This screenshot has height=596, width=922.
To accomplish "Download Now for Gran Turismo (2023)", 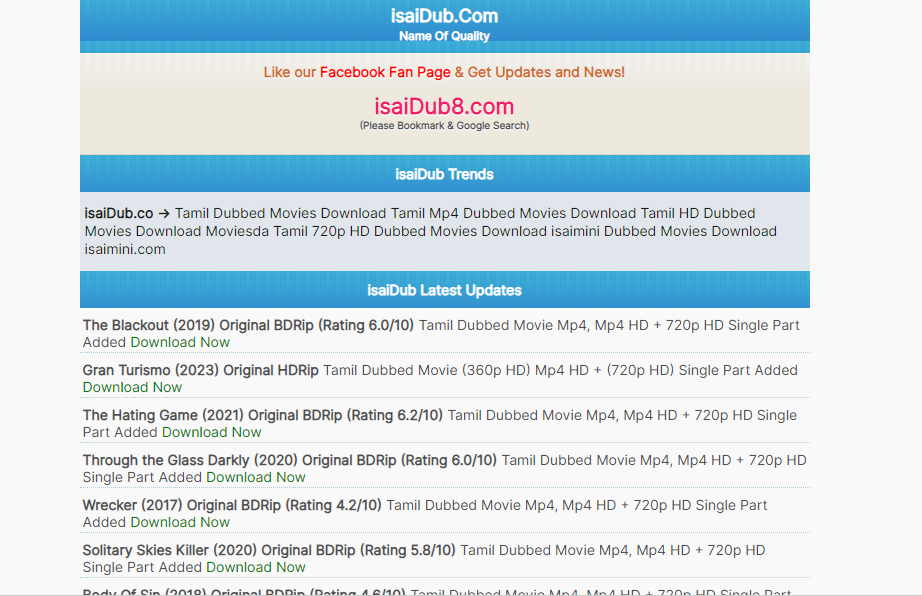I will click(x=132, y=387).
